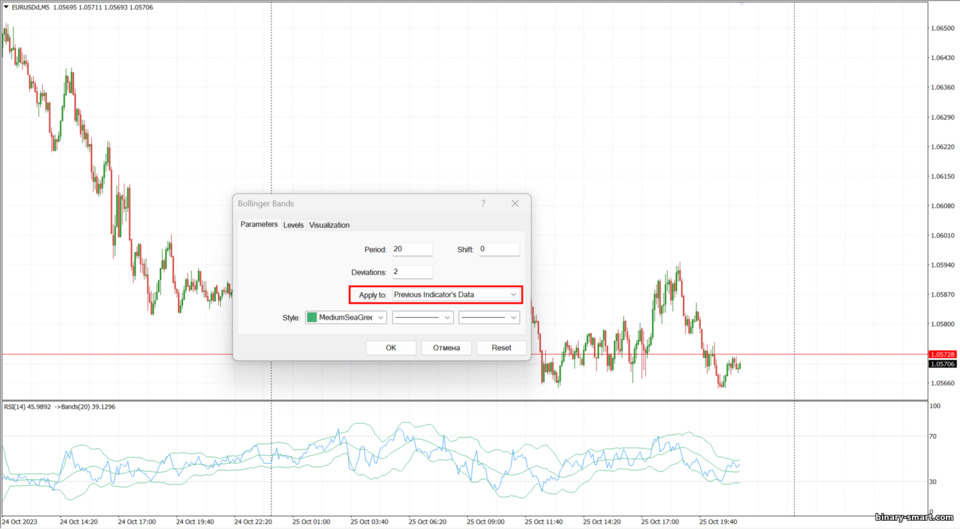
Task: Click the Shift input field
Action: pyautogui.click(x=499, y=249)
